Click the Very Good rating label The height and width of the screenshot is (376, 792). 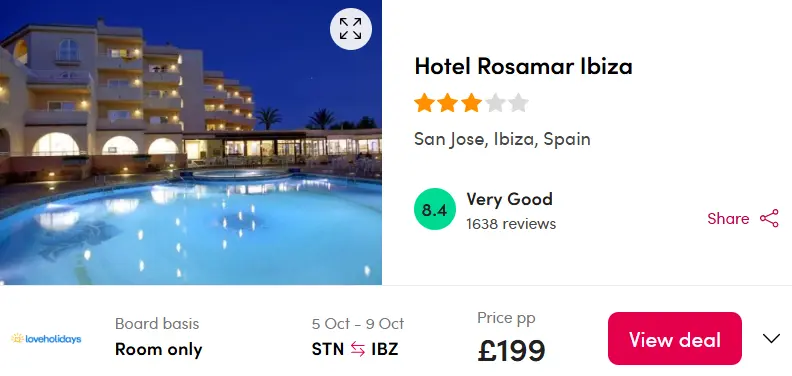tap(509, 199)
